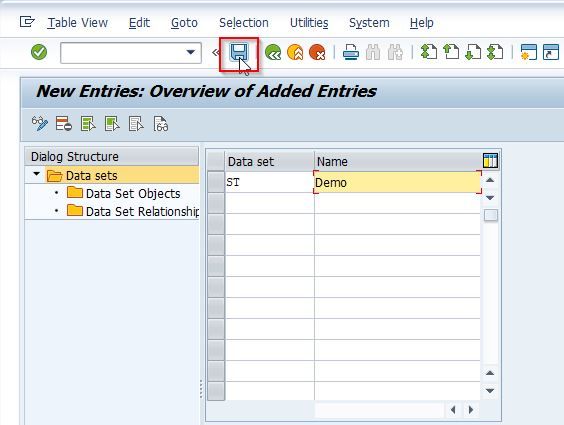Click the yellow Exit icon

295,52
